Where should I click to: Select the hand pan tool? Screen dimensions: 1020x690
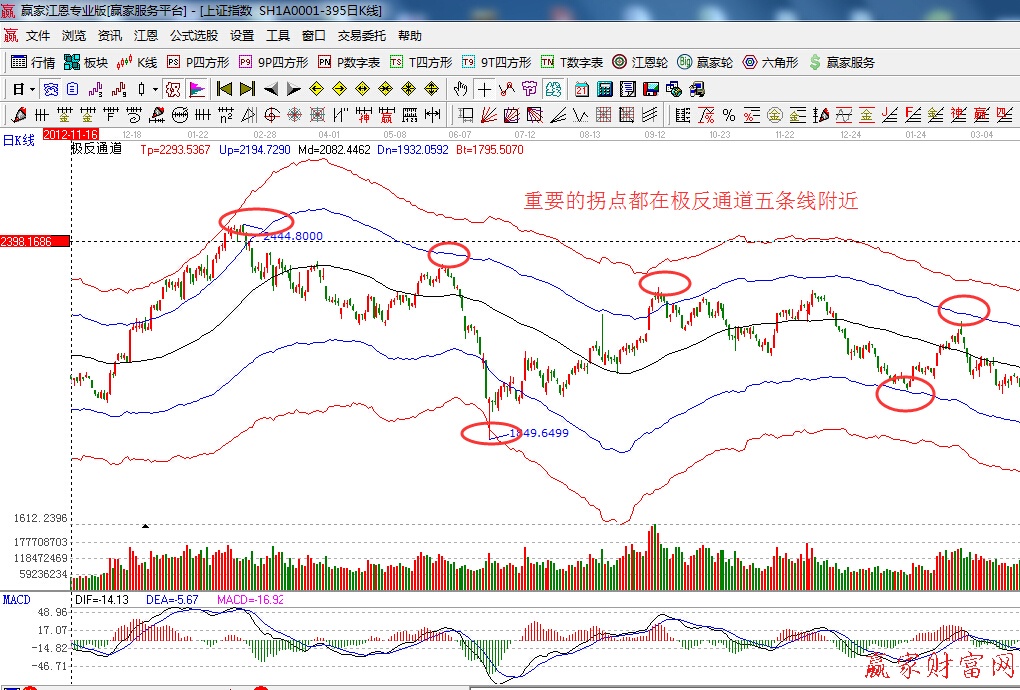tap(461, 89)
